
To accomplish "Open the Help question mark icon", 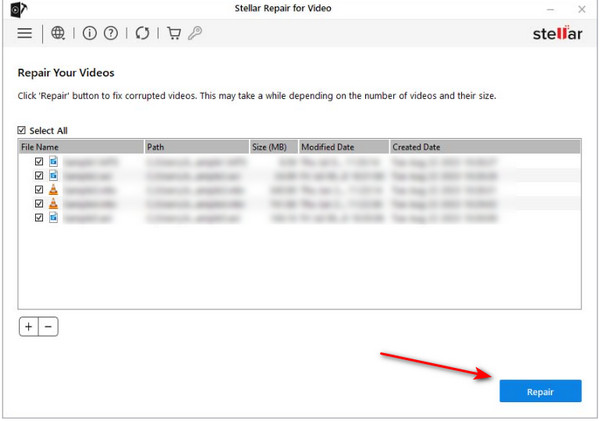I will pyautogui.click(x=111, y=33).
